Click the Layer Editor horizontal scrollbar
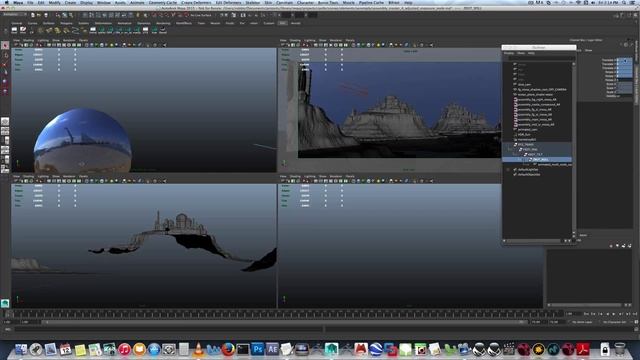Image resolution: width=640 pixels, height=360 pixels. [x=587, y=304]
